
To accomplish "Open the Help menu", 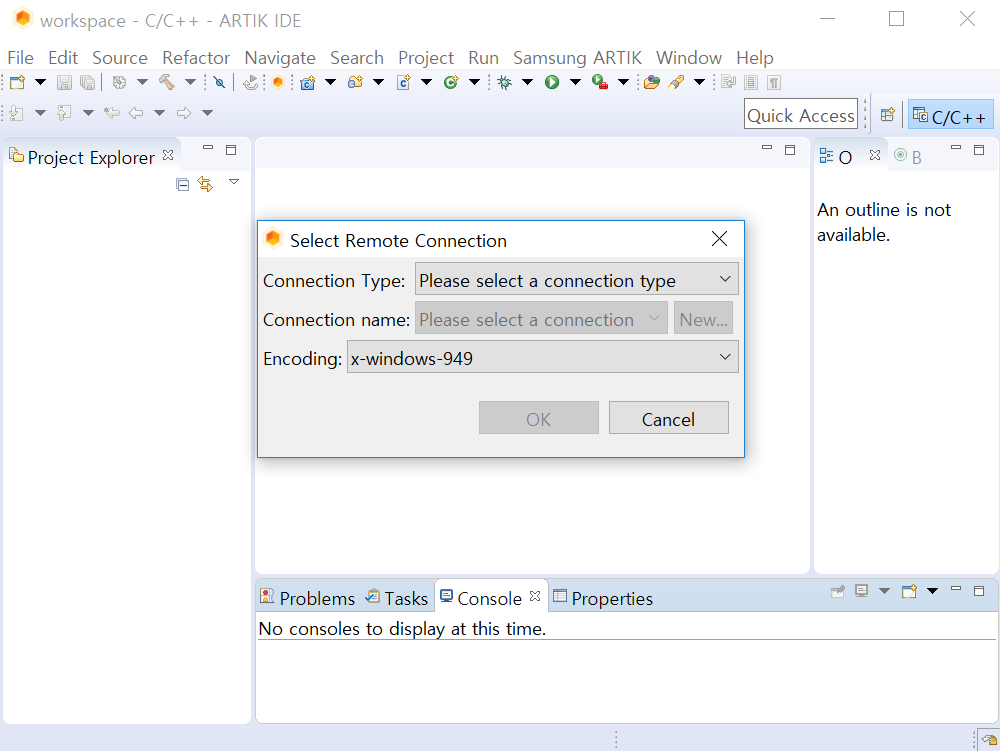I will coord(754,58).
